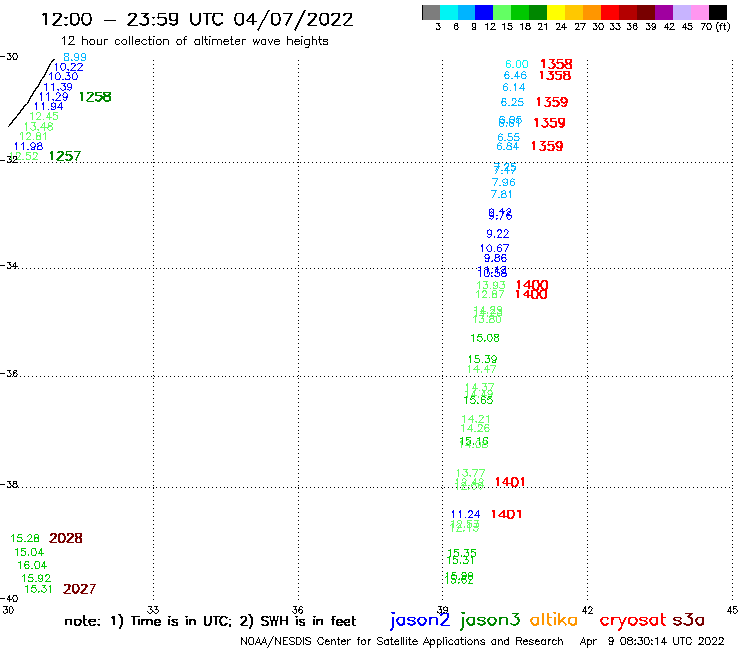Click the 8.99 wave height value
Viewport: 740px width, 650px height.
click(75, 57)
